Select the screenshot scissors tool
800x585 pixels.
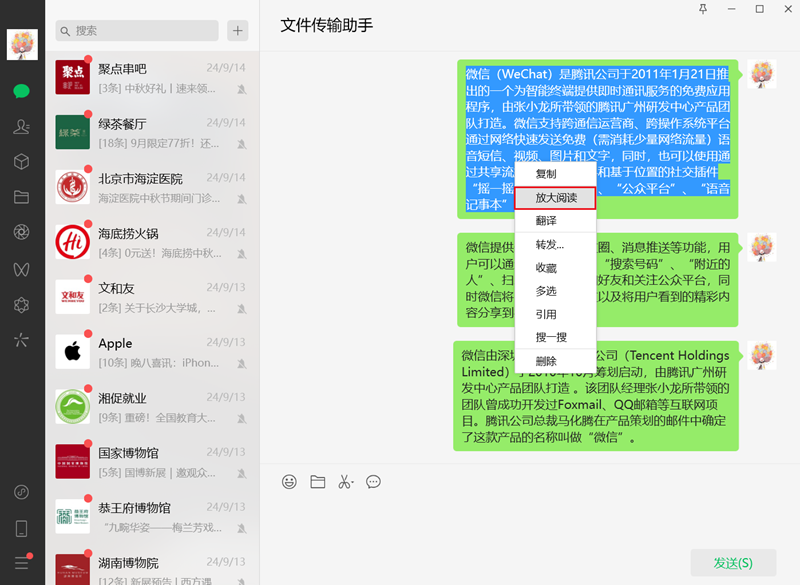click(344, 481)
